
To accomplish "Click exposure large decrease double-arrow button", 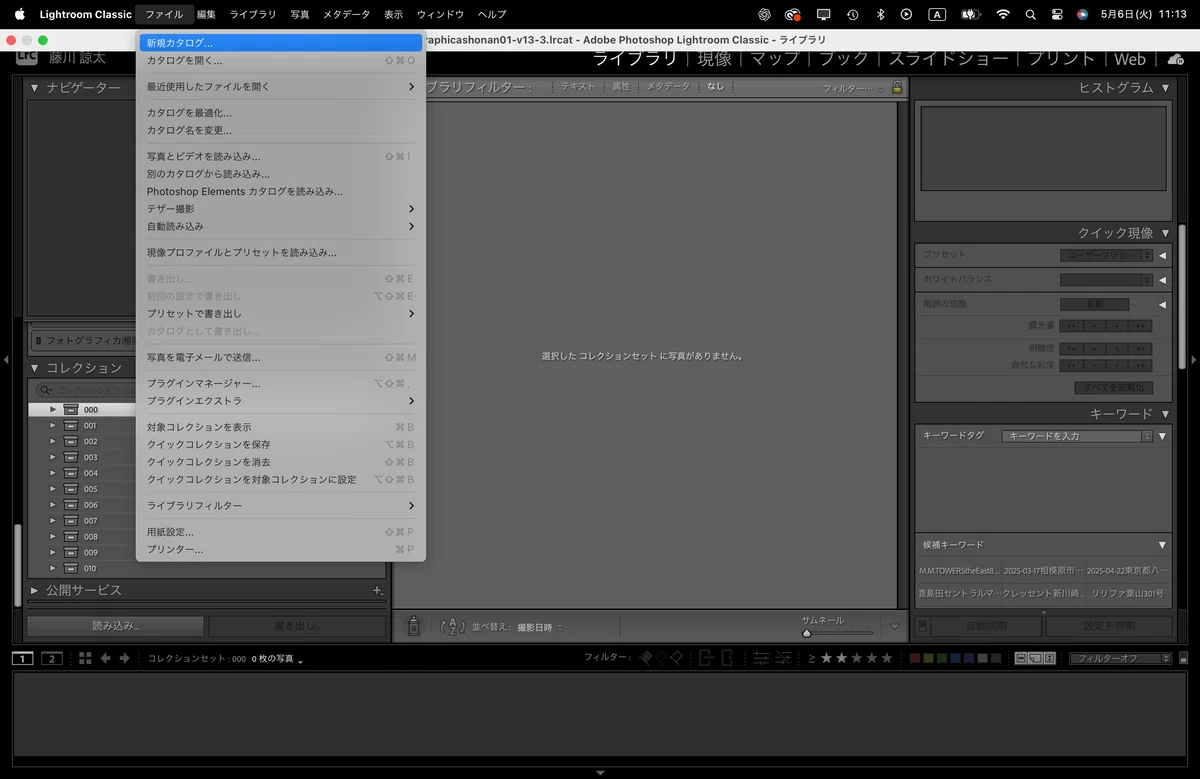I will pos(1072,326).
